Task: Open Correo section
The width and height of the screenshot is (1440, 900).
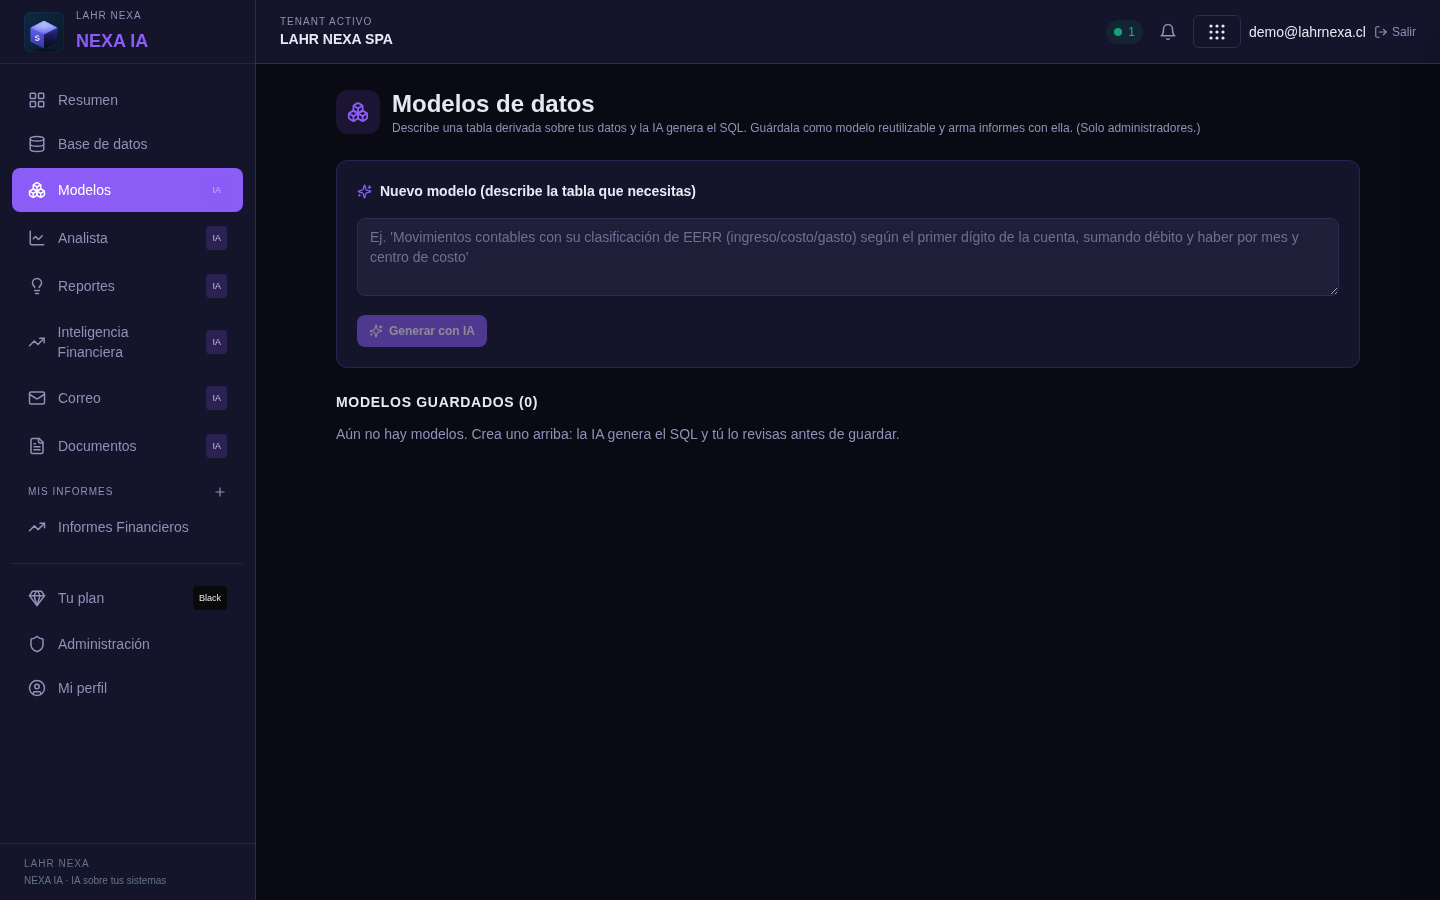Action: 127,398
